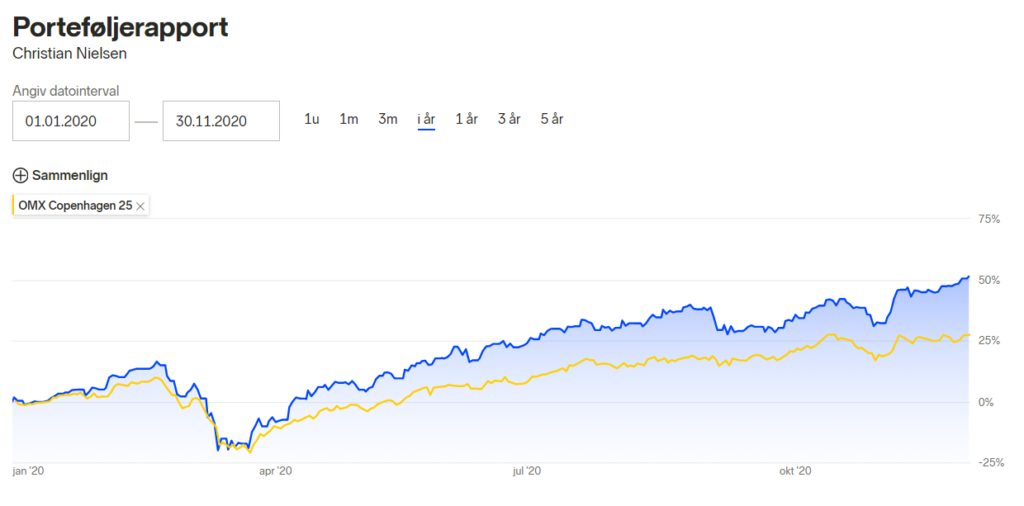
Task: Click the jul '20 axis label
Action: 527,470
